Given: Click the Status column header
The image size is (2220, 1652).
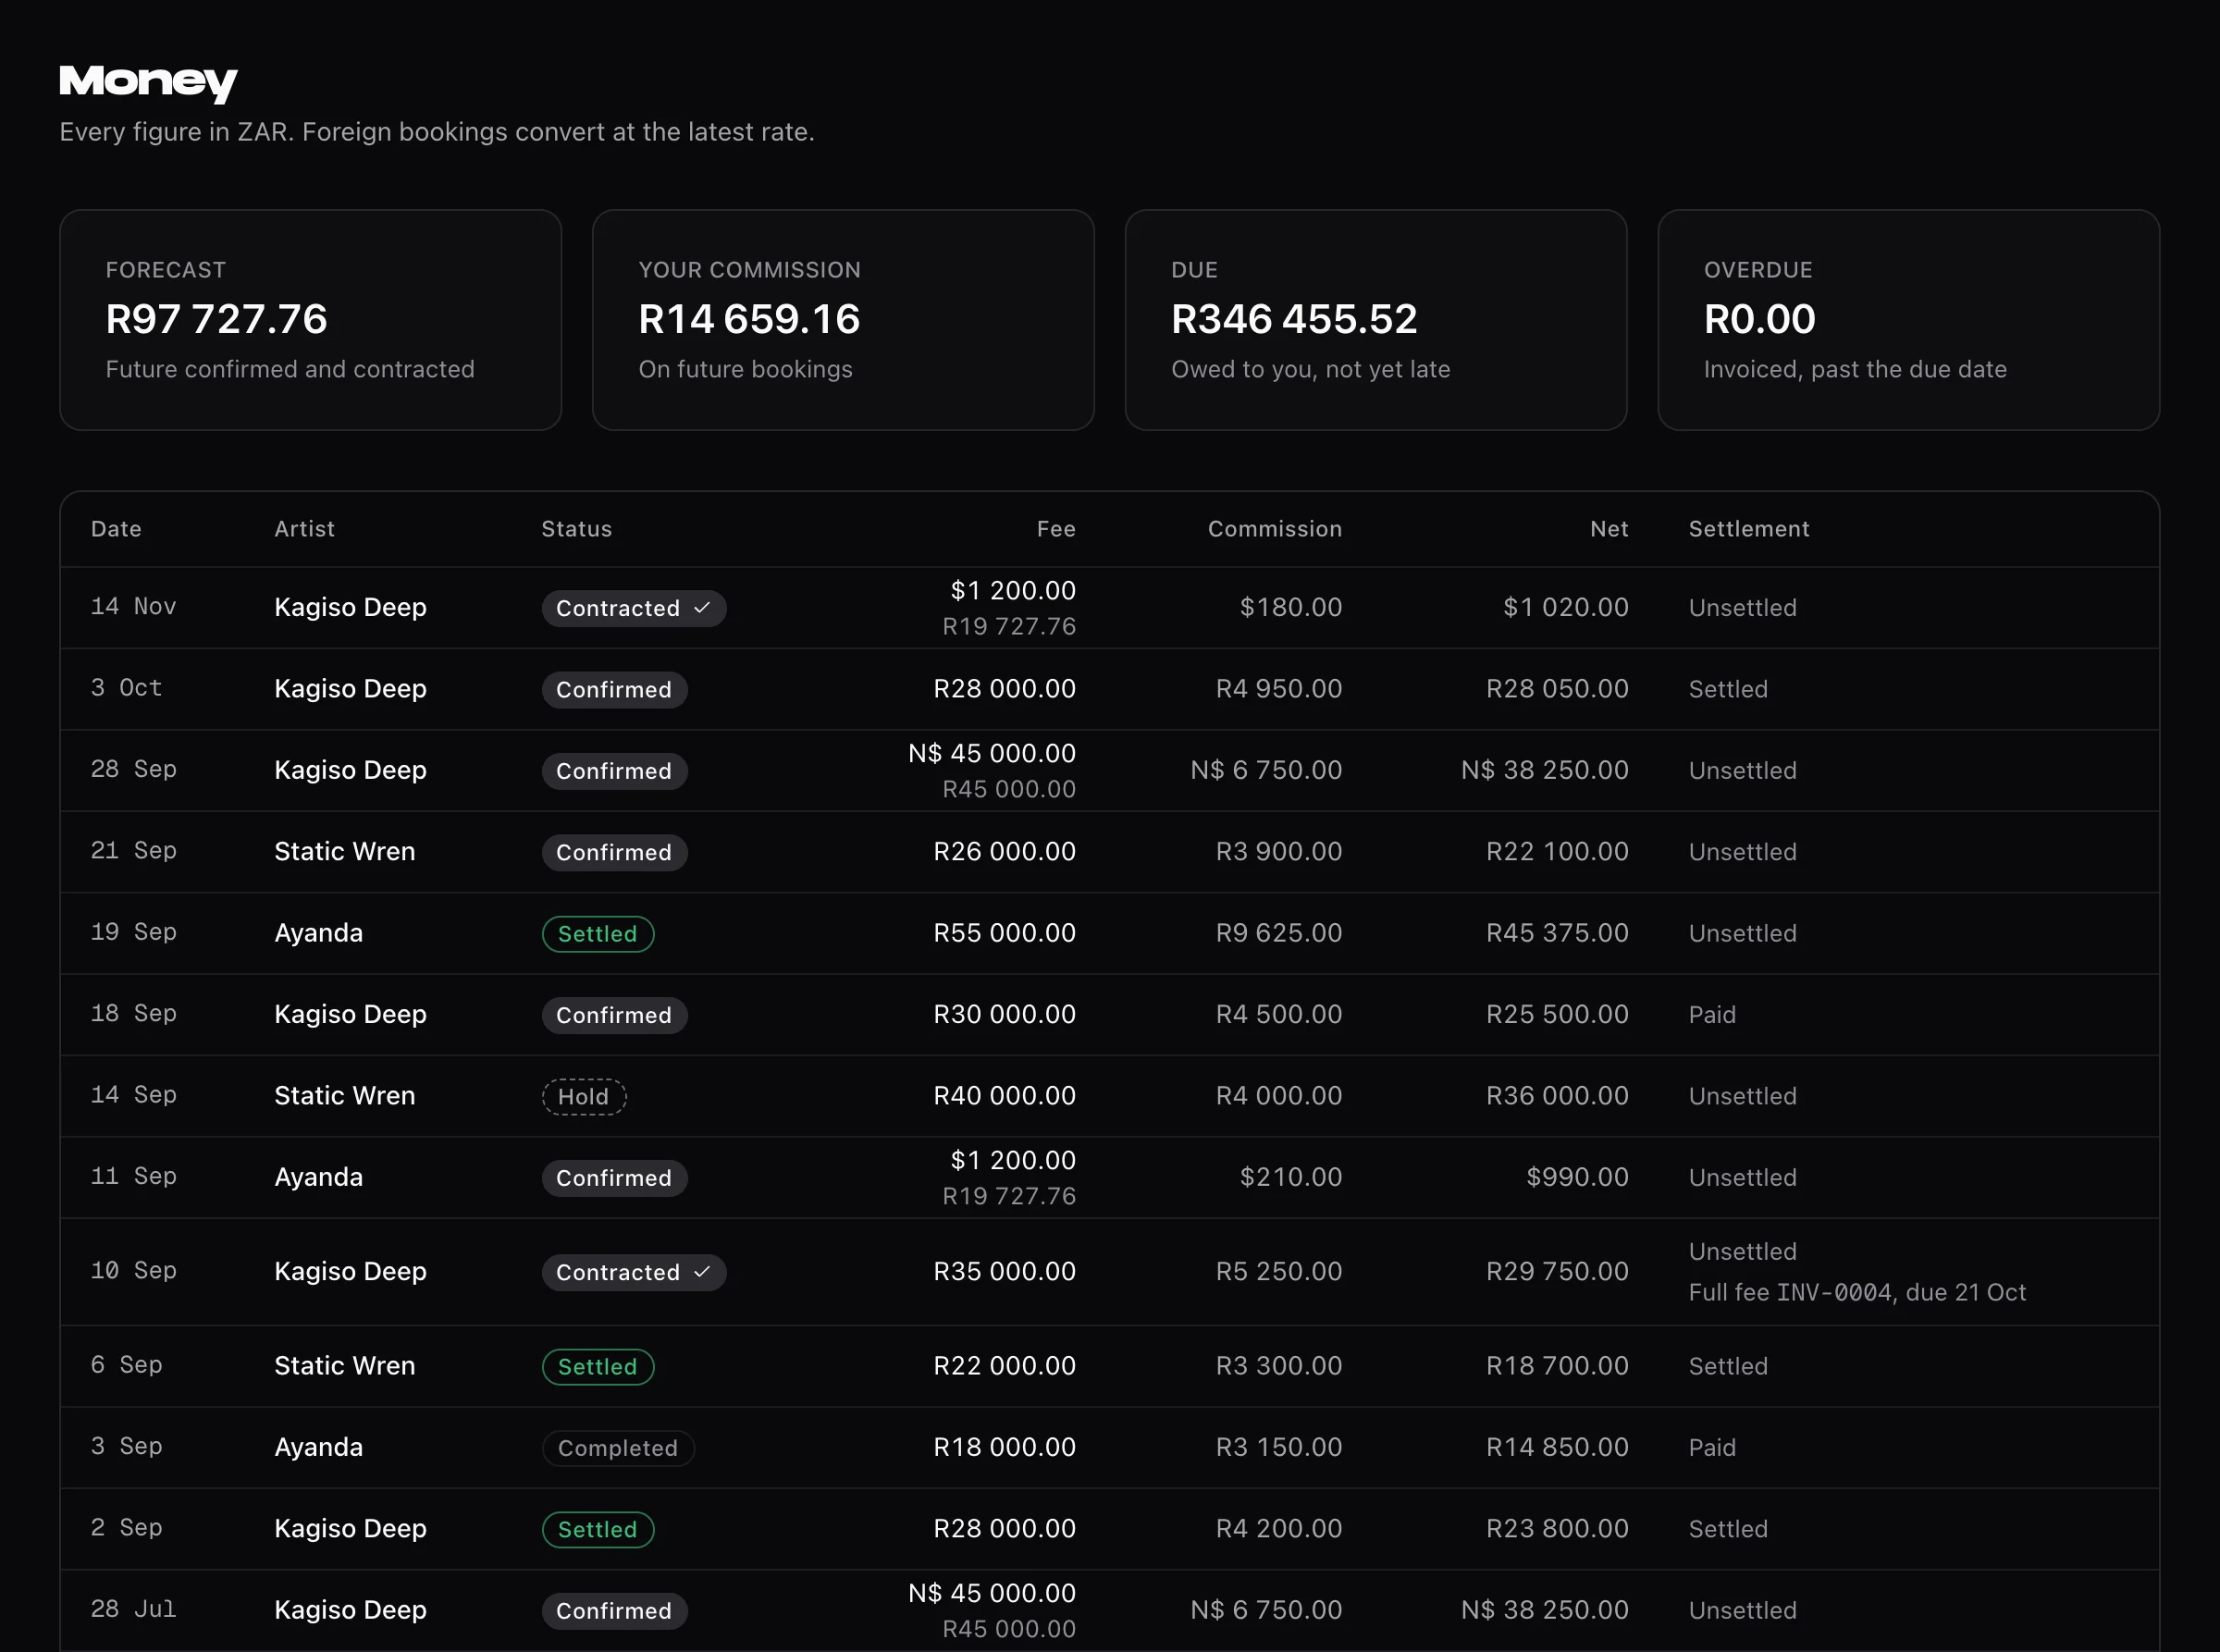Looking at the screenshot, I should click(576, 529).
